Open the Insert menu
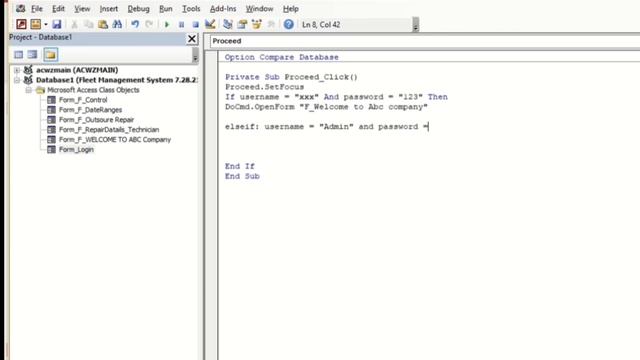Image resolution: width=640 pixels, height=360 pixels. [x=109, y=9]
